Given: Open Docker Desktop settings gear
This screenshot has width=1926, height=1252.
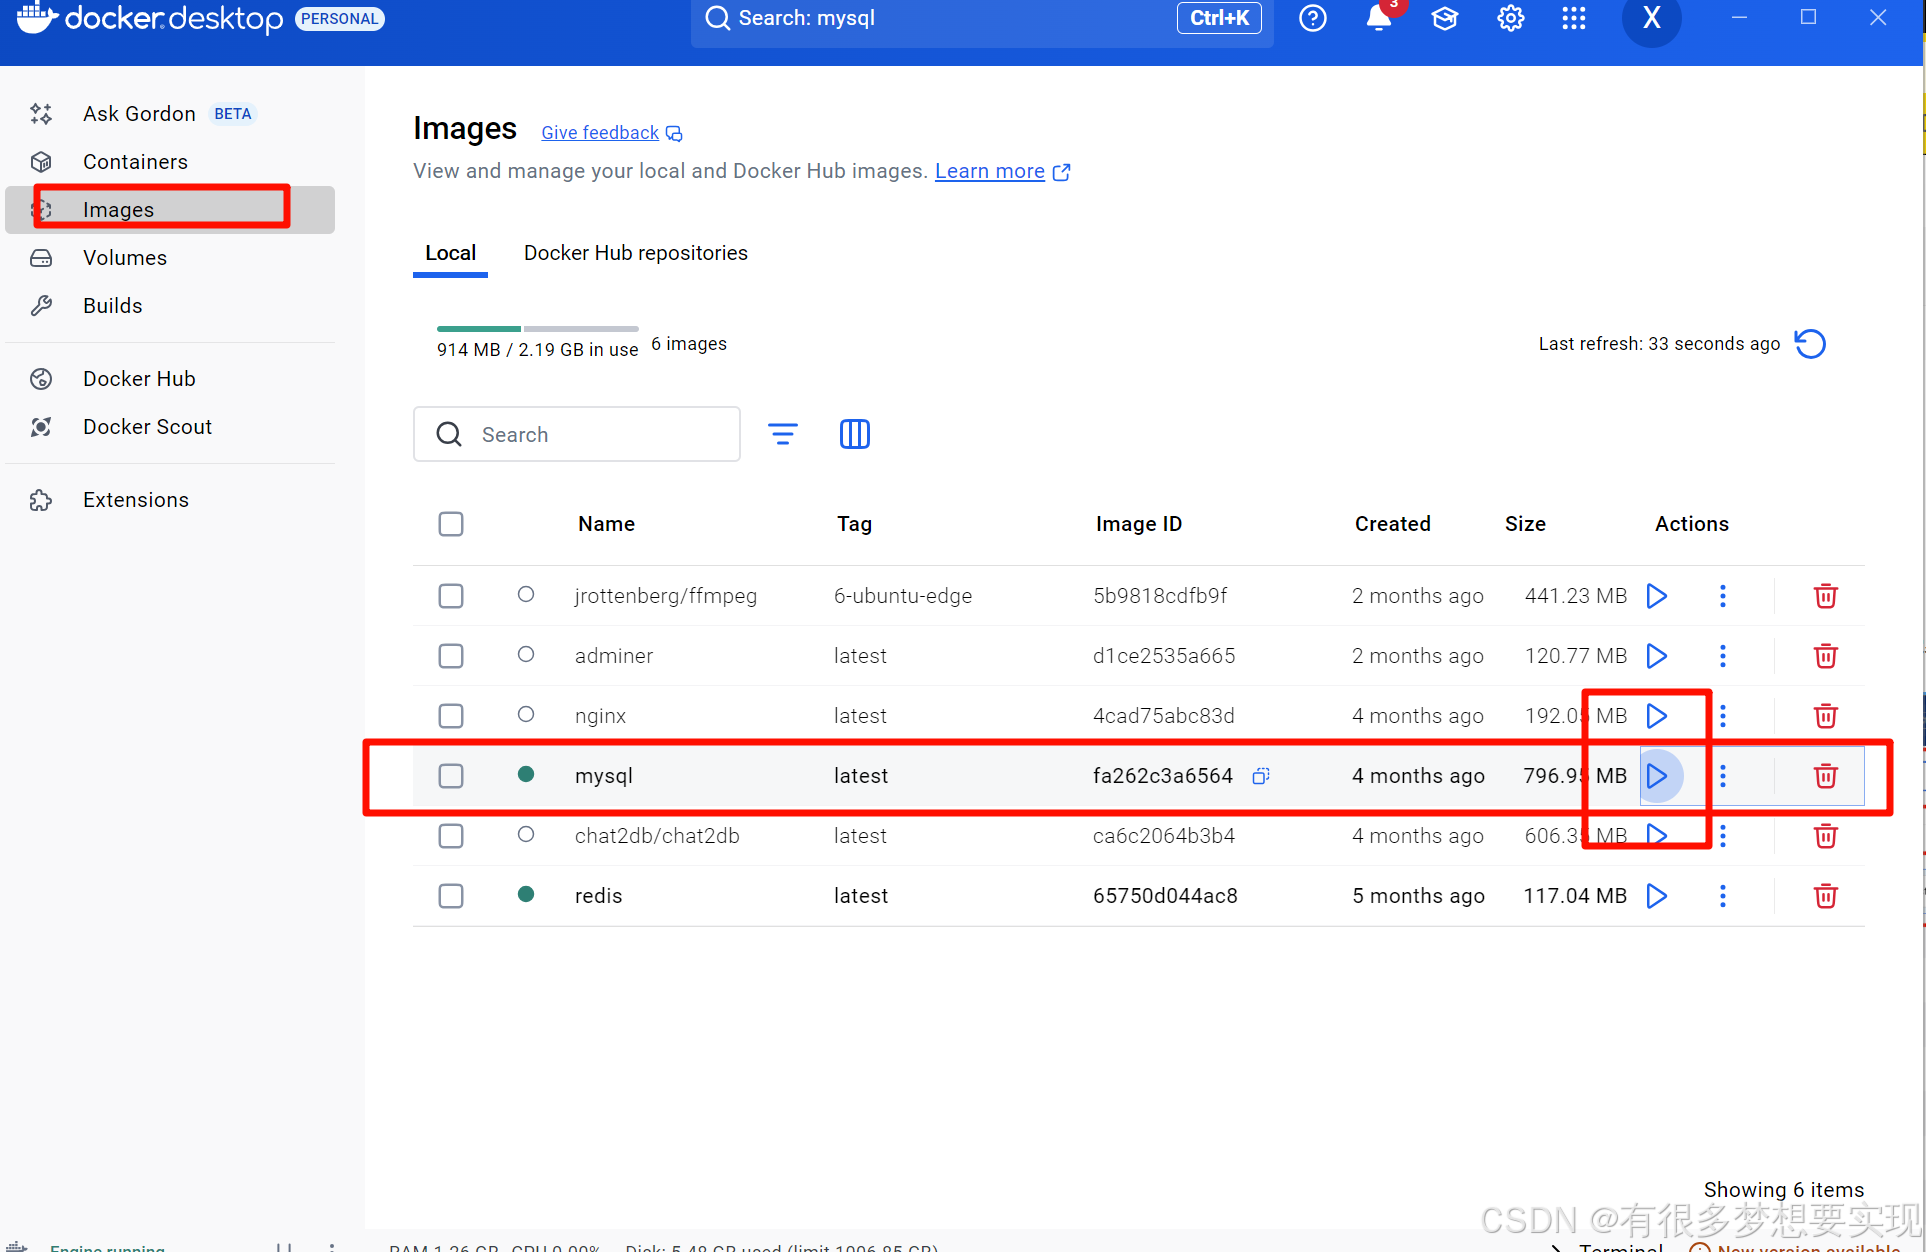Looking at the screenshot, I should pyautogui.click(x=1510, y=18).
